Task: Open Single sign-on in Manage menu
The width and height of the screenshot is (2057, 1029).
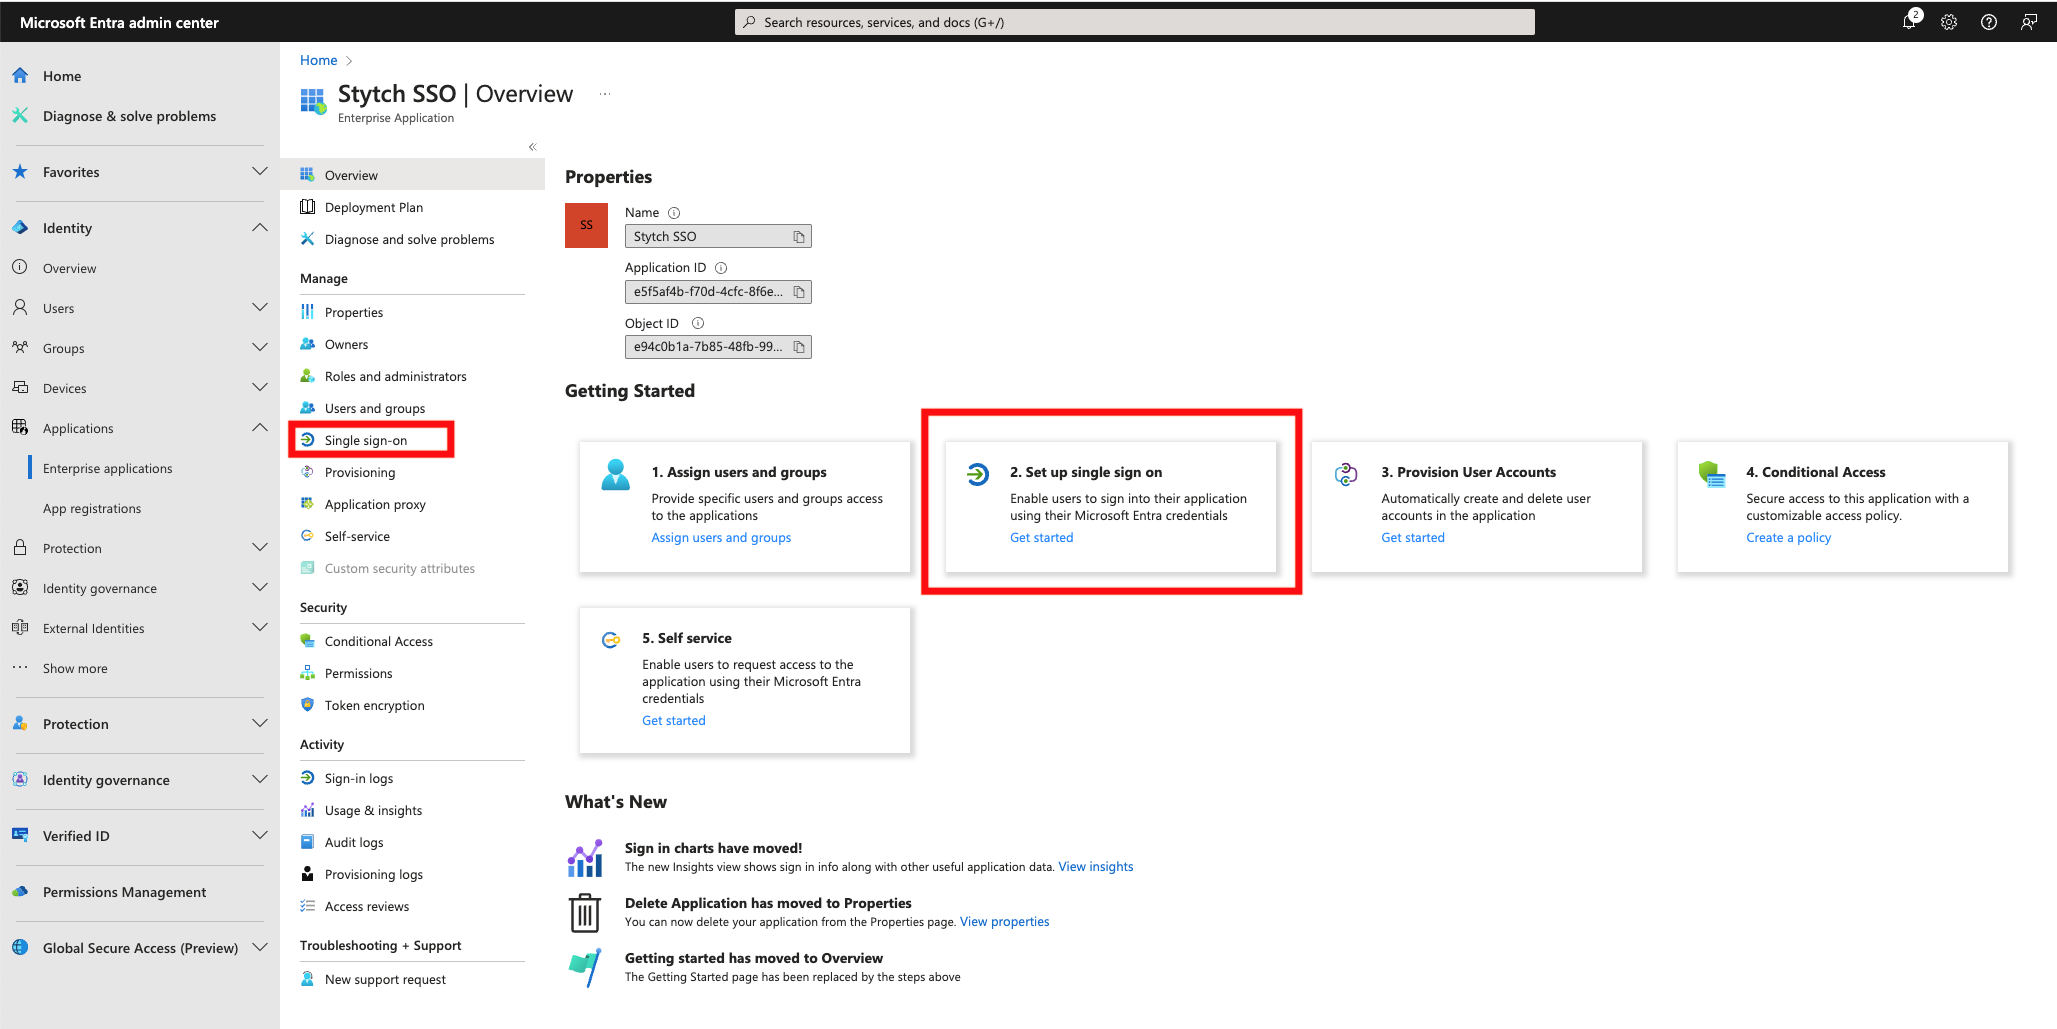Action: [x=366, y=440]
